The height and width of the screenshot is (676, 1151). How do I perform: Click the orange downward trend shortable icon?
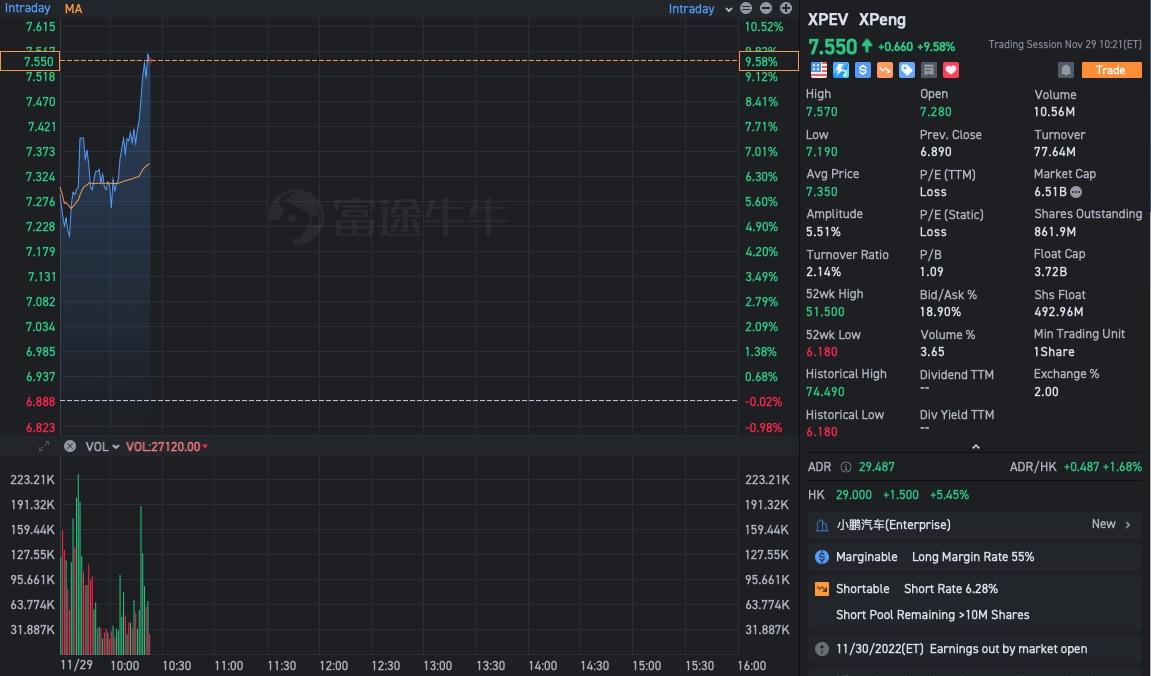pyautogui.click(x=885, y=70)
